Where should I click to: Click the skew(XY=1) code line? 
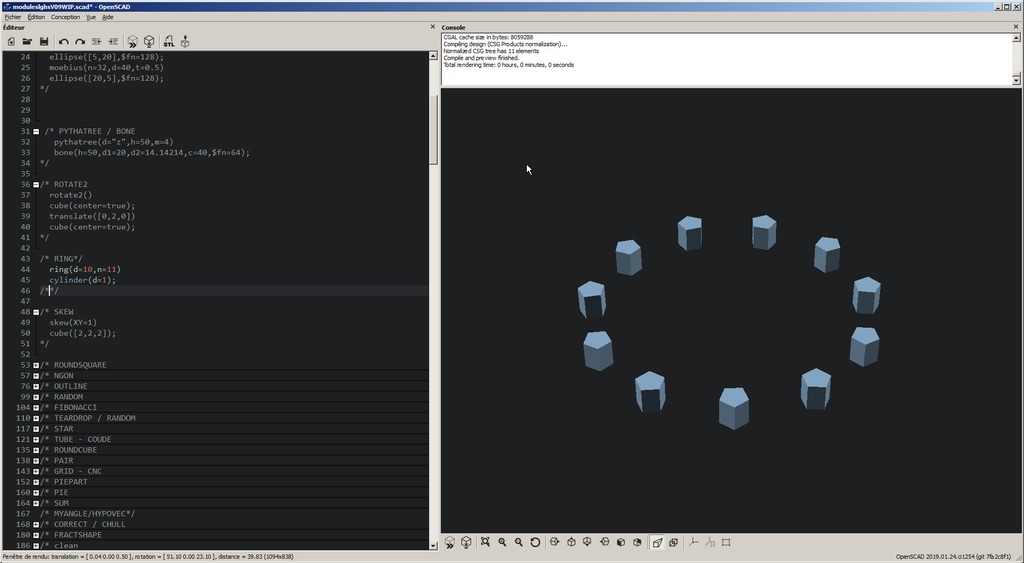point(72,323)
